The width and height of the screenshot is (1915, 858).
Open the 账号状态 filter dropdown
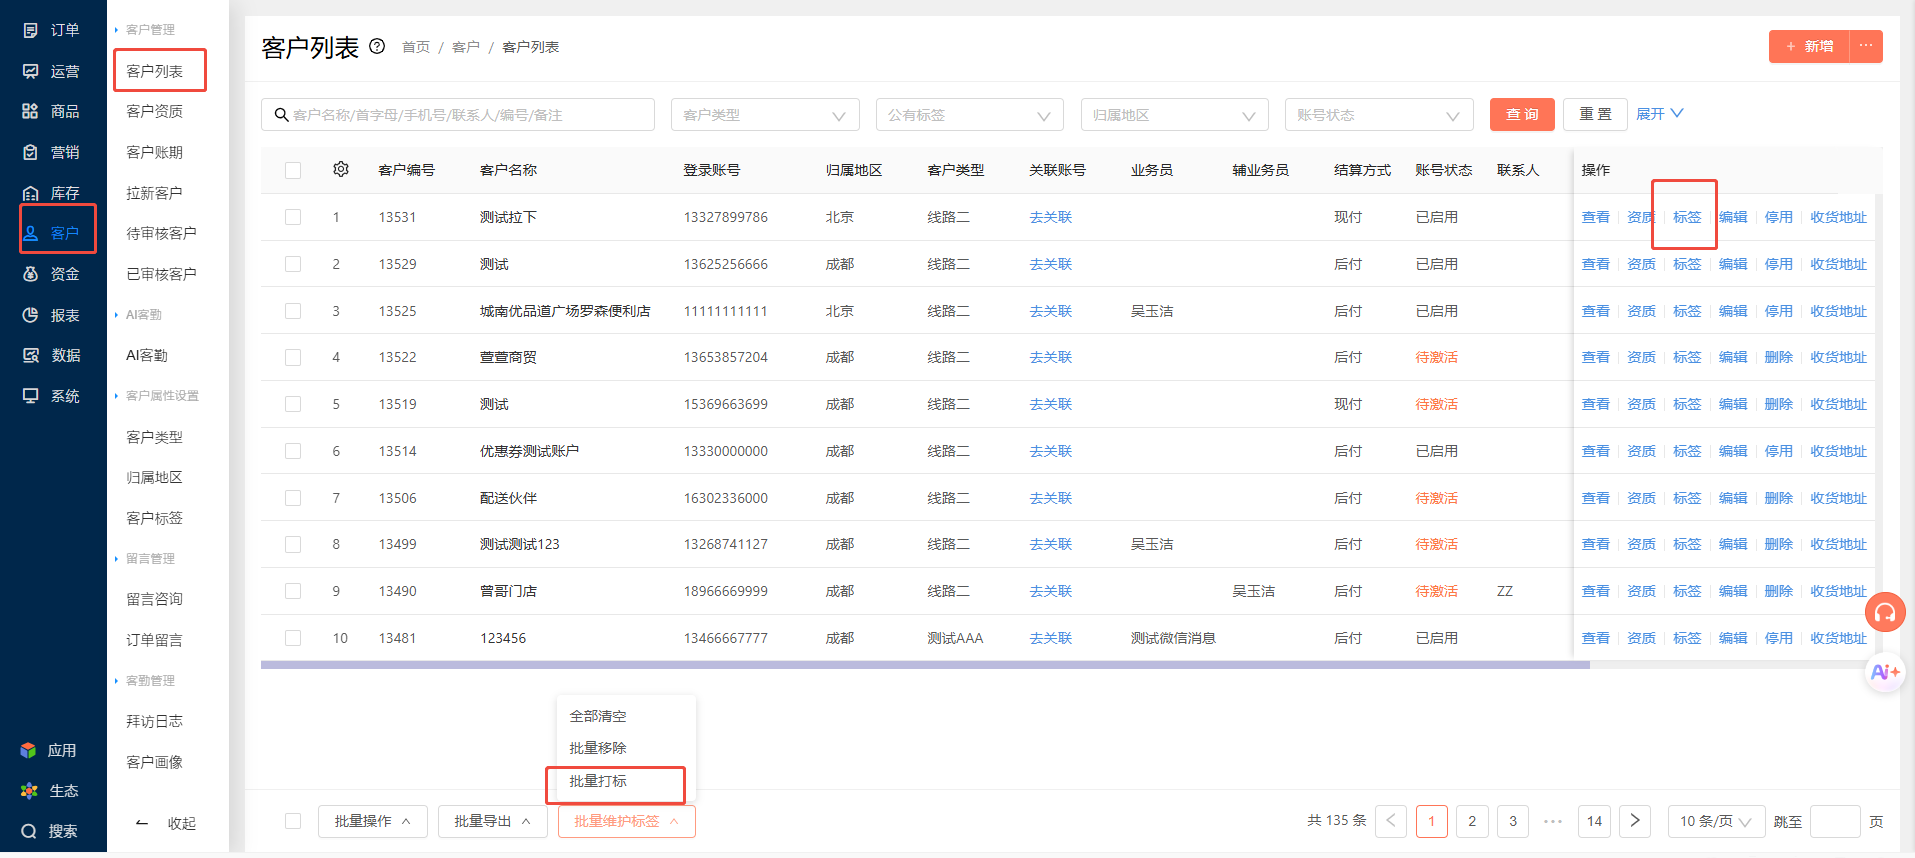(1379, 115)
